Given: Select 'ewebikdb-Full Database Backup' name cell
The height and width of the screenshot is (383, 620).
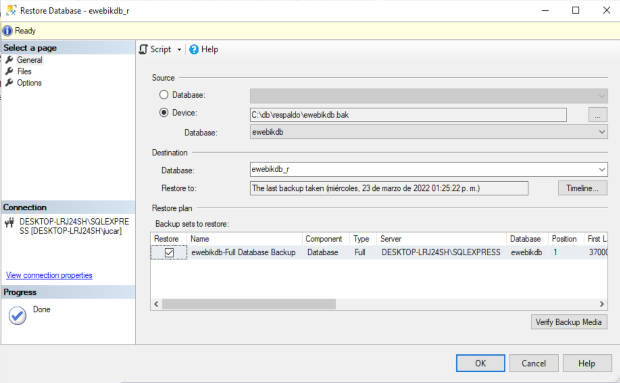Looking at the screenshot, I should 244,253.
